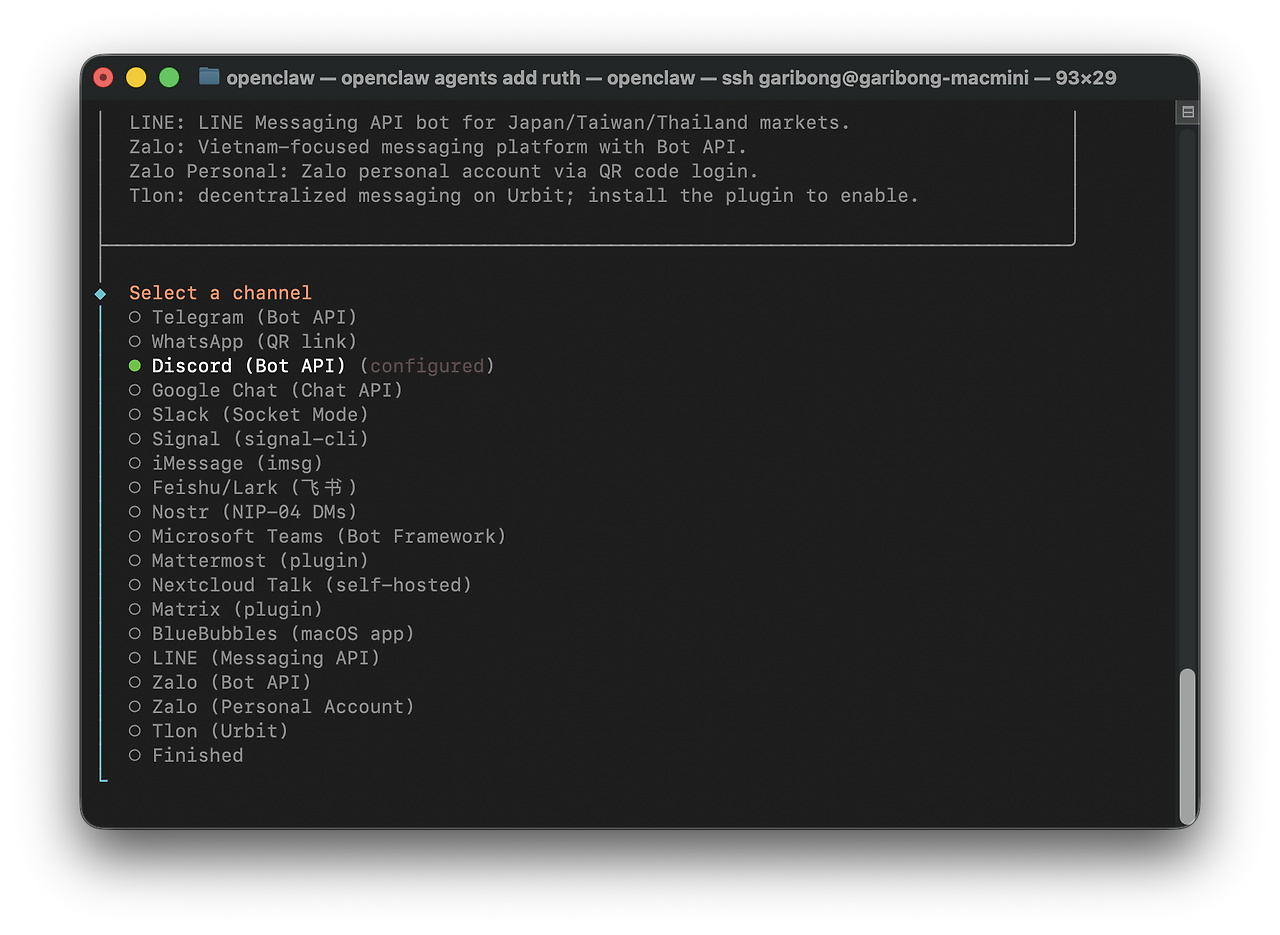The image size is (1280, 935).
Task: Click the gray '(configured)' label next to Discord
Action: click(x=427, y=366)
